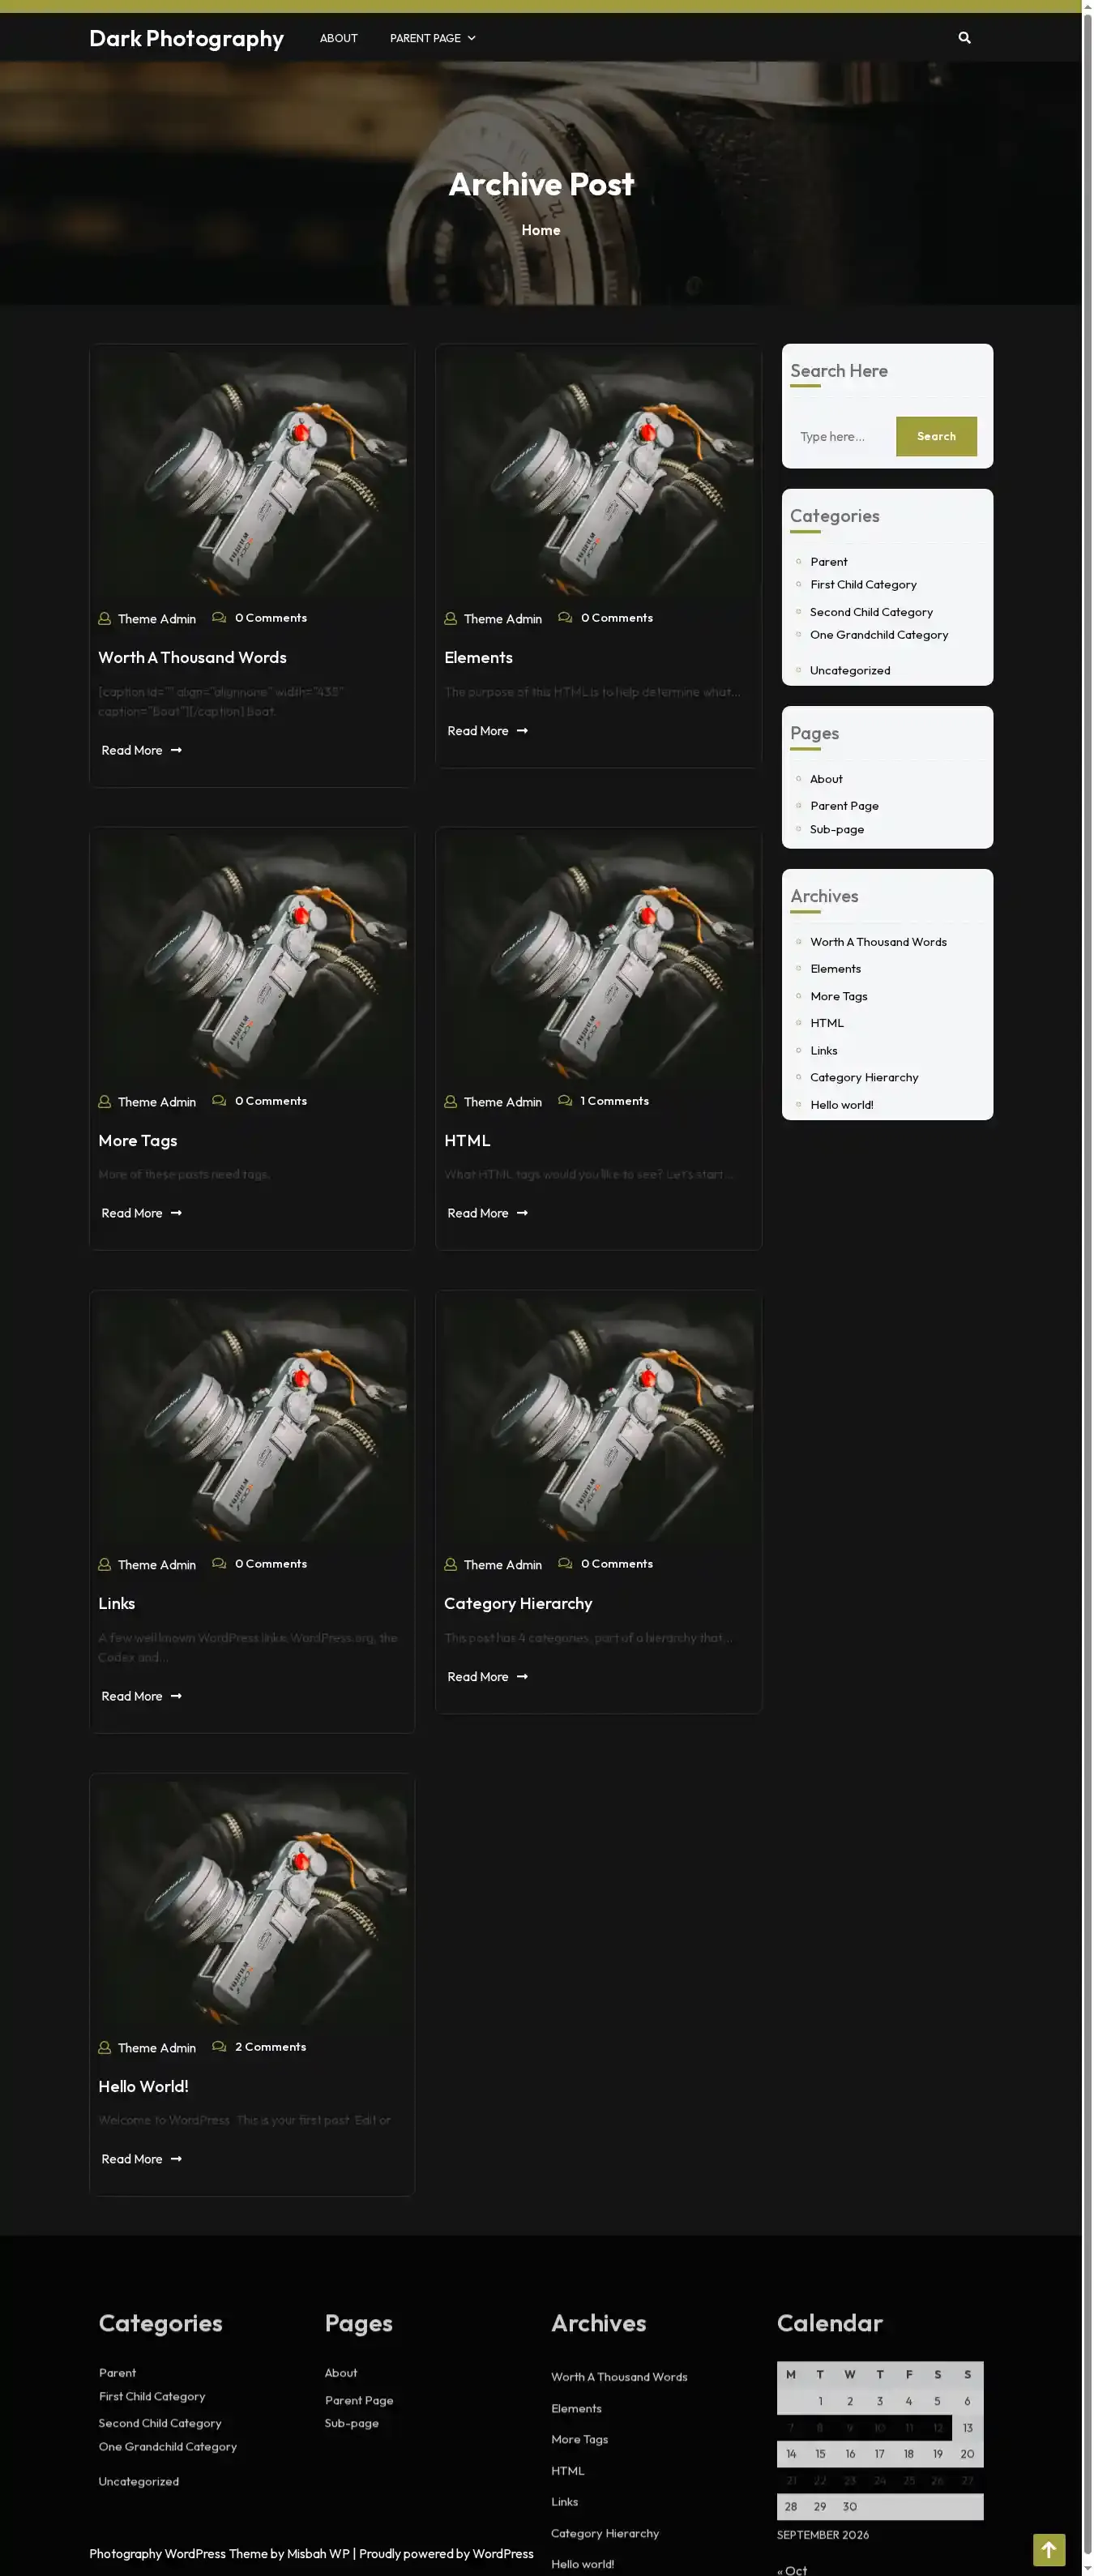Expand the Parent Page menu chevron

[x=472, y=38]
